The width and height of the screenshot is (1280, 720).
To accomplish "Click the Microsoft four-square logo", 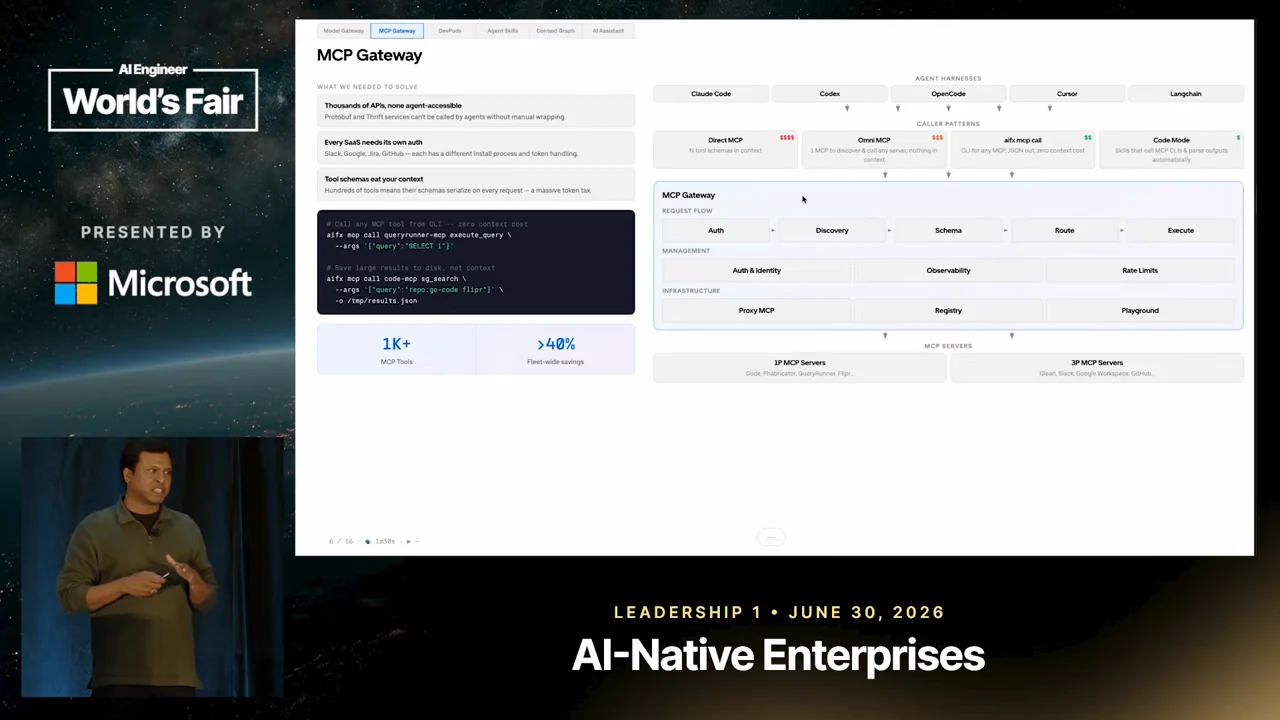I will [x=76, y=283].
